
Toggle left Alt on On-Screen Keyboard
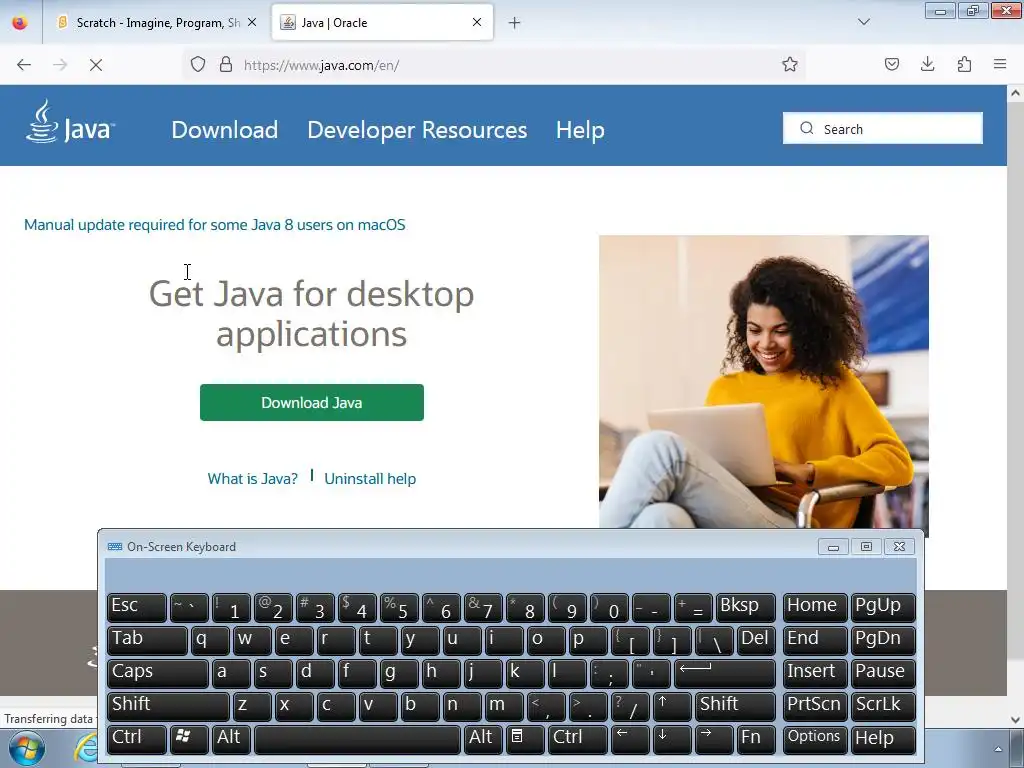click(x=231, y=739)
